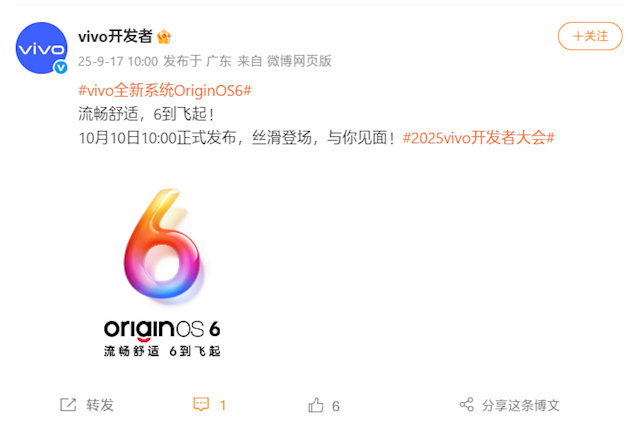
Task: Click the comment count 1
Action: point(223,405)
